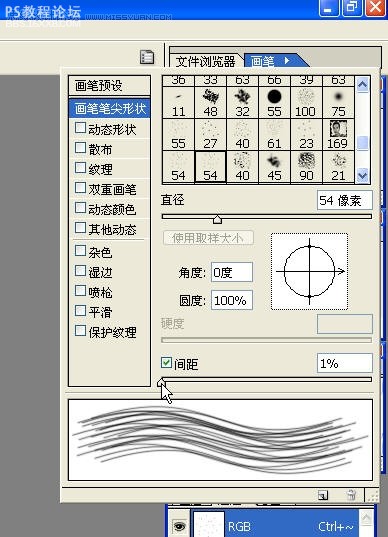Switch to the 文件浏览器 tab

point(205,62)
